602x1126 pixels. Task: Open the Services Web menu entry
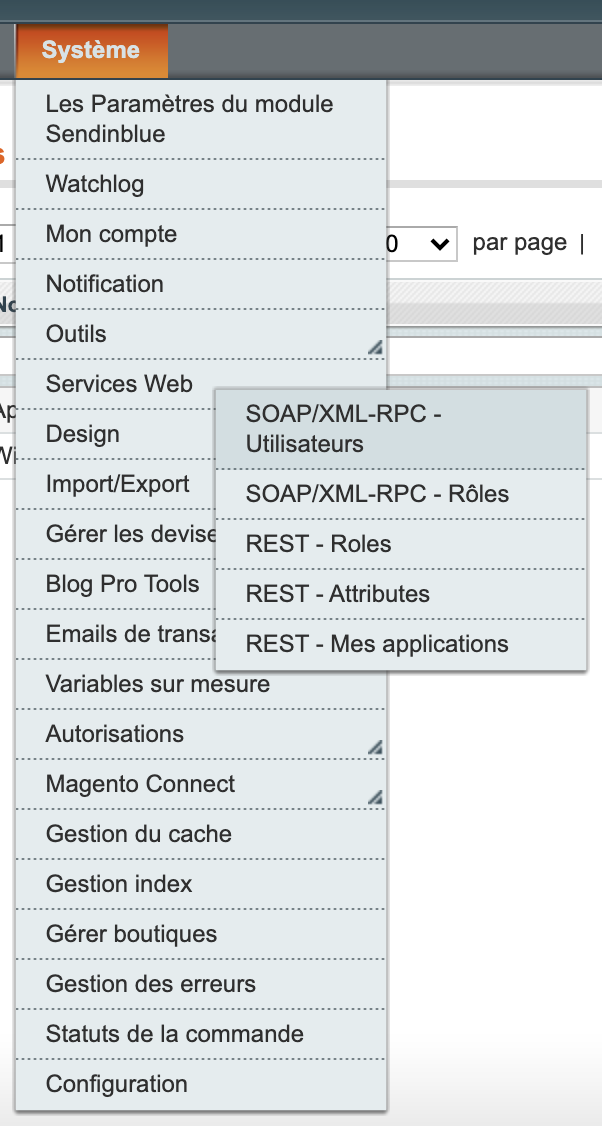coord(119,384)
